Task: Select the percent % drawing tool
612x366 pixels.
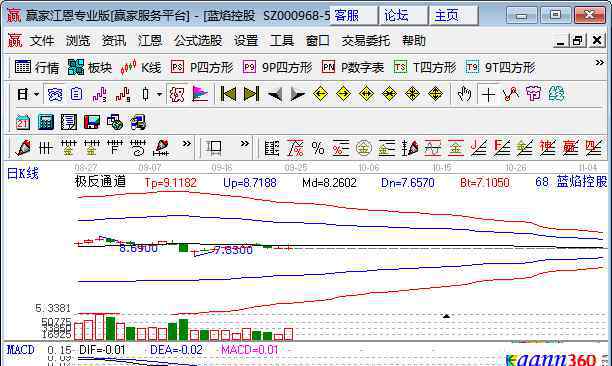Action: click(318, 148)
